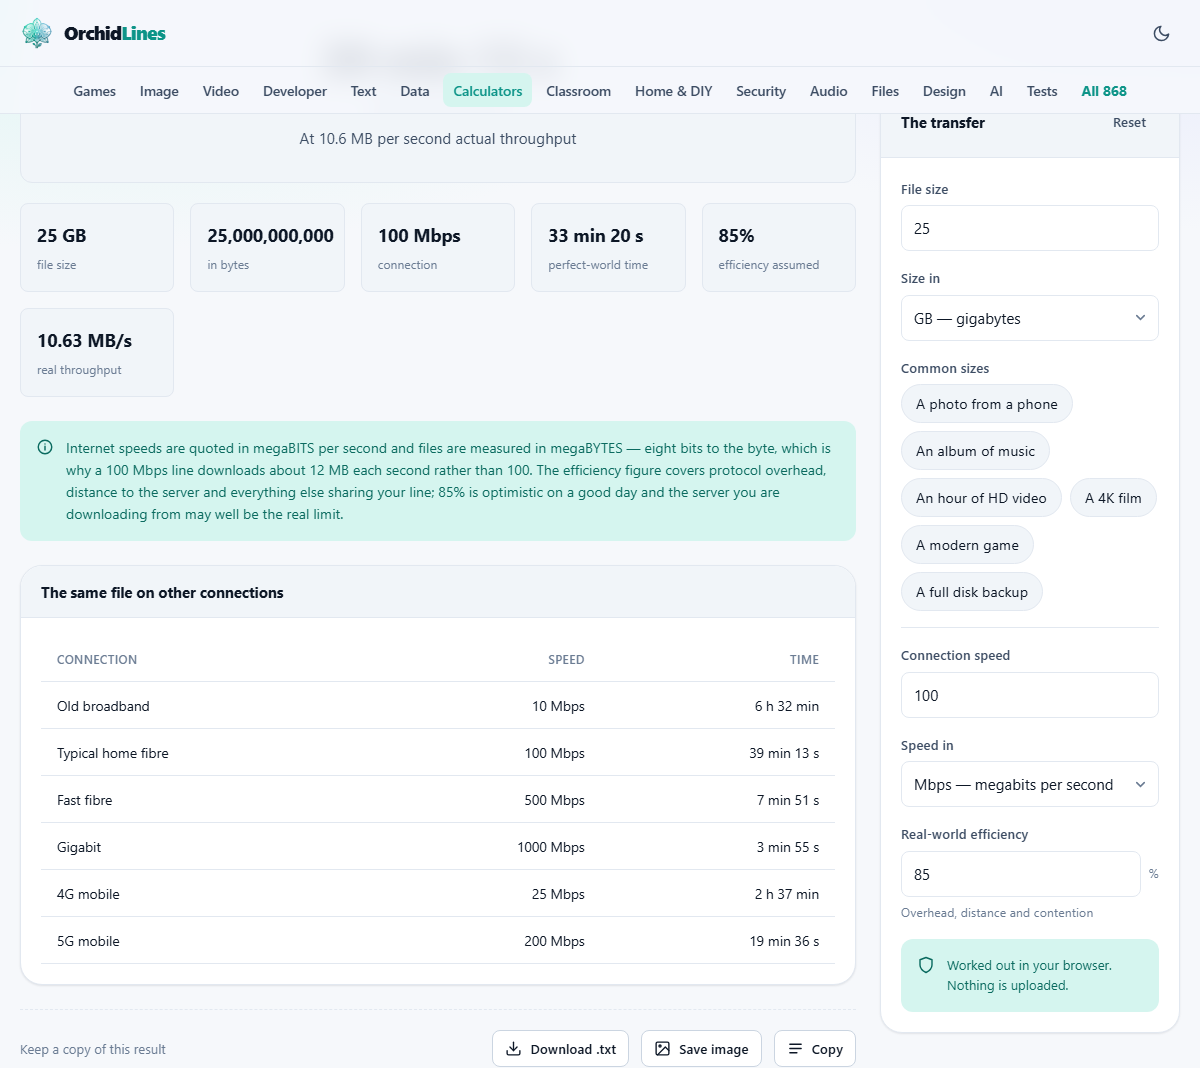Click Download .txt button
Viewport: 1200px width, 1068px height.
560,1049
